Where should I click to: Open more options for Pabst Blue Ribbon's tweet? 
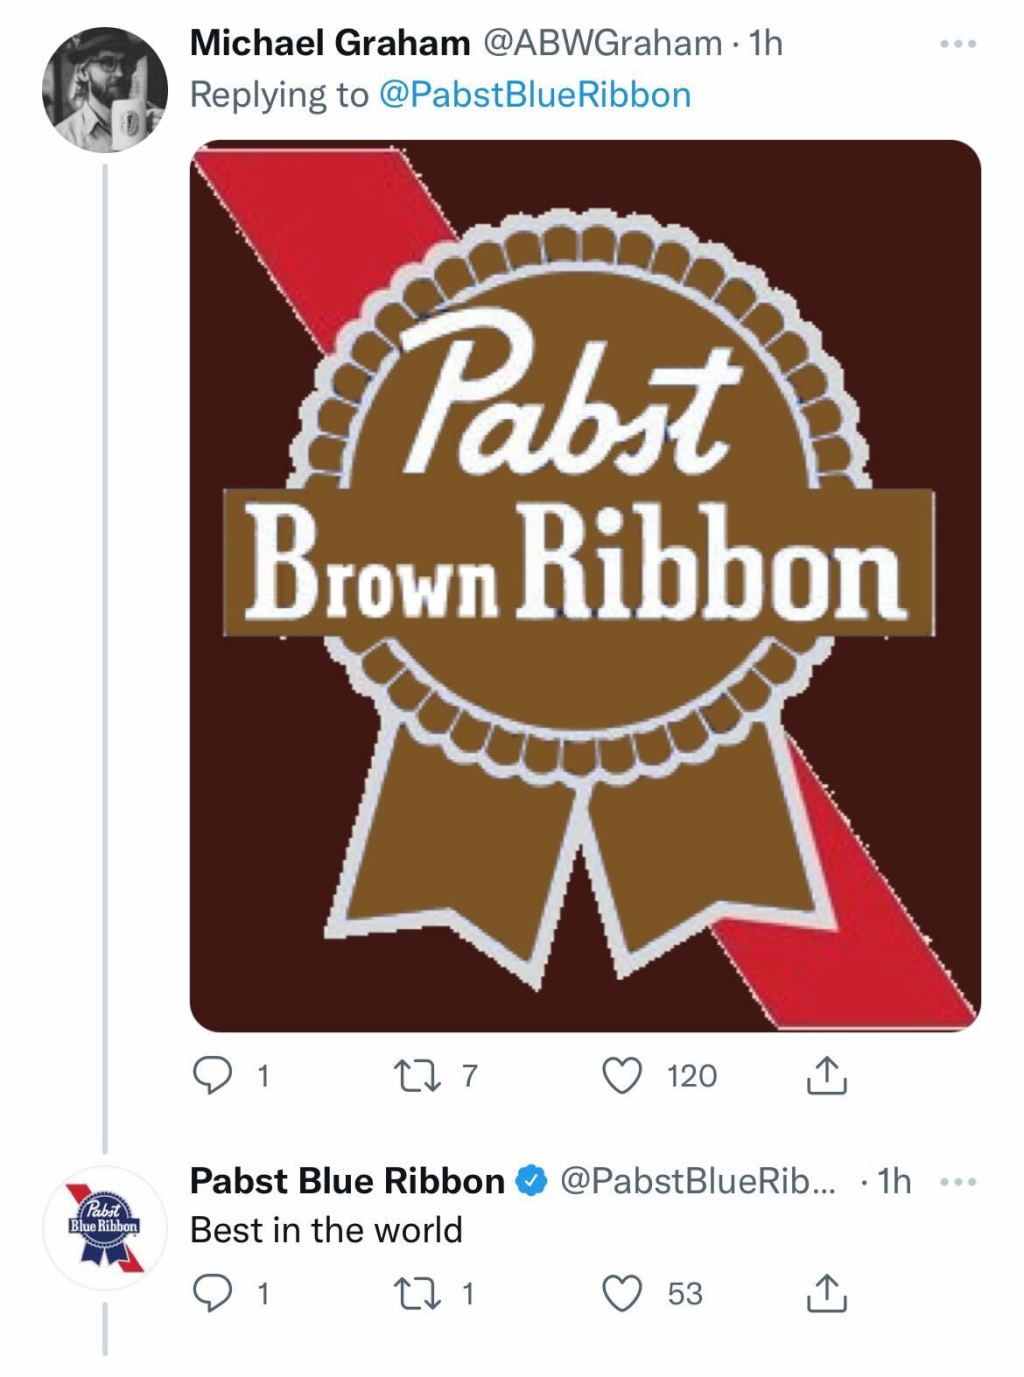(957, 1182)
